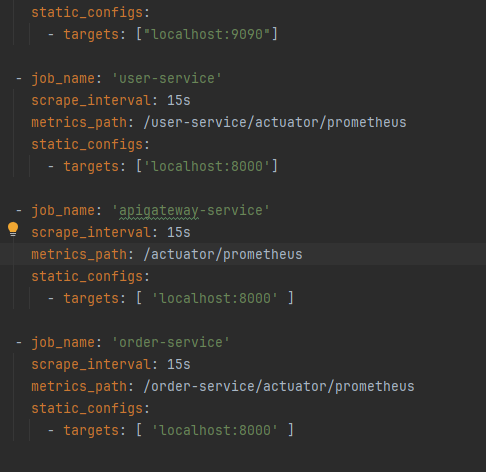This screenshot has width=486, height=472.
Task: Click metrics_path key in order-service block
Action: click(x=79, y=387)
